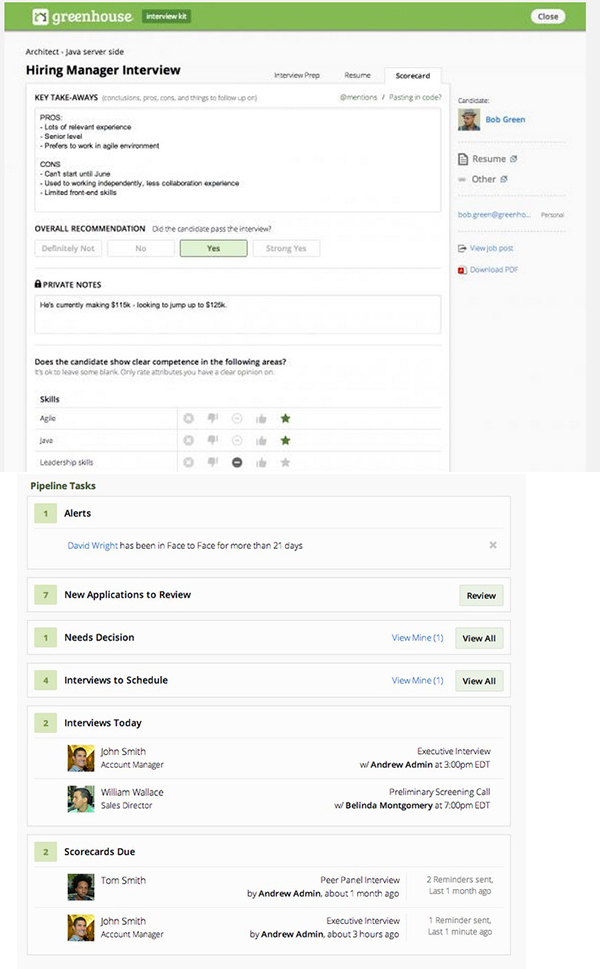Viewport: 600px width, 969px height.
Task: Open the View job post link
Action: pyautogui.click(x=491, y=248)
